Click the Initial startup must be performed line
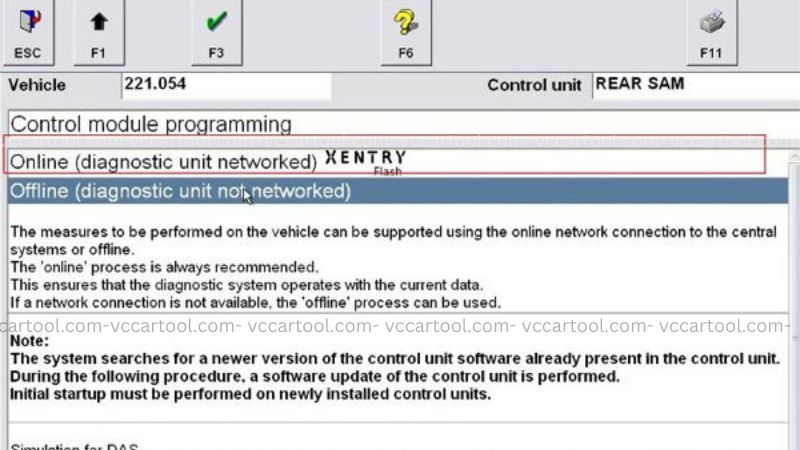The width and height of the screenshot is (800, 450). [x=251, y=394]
